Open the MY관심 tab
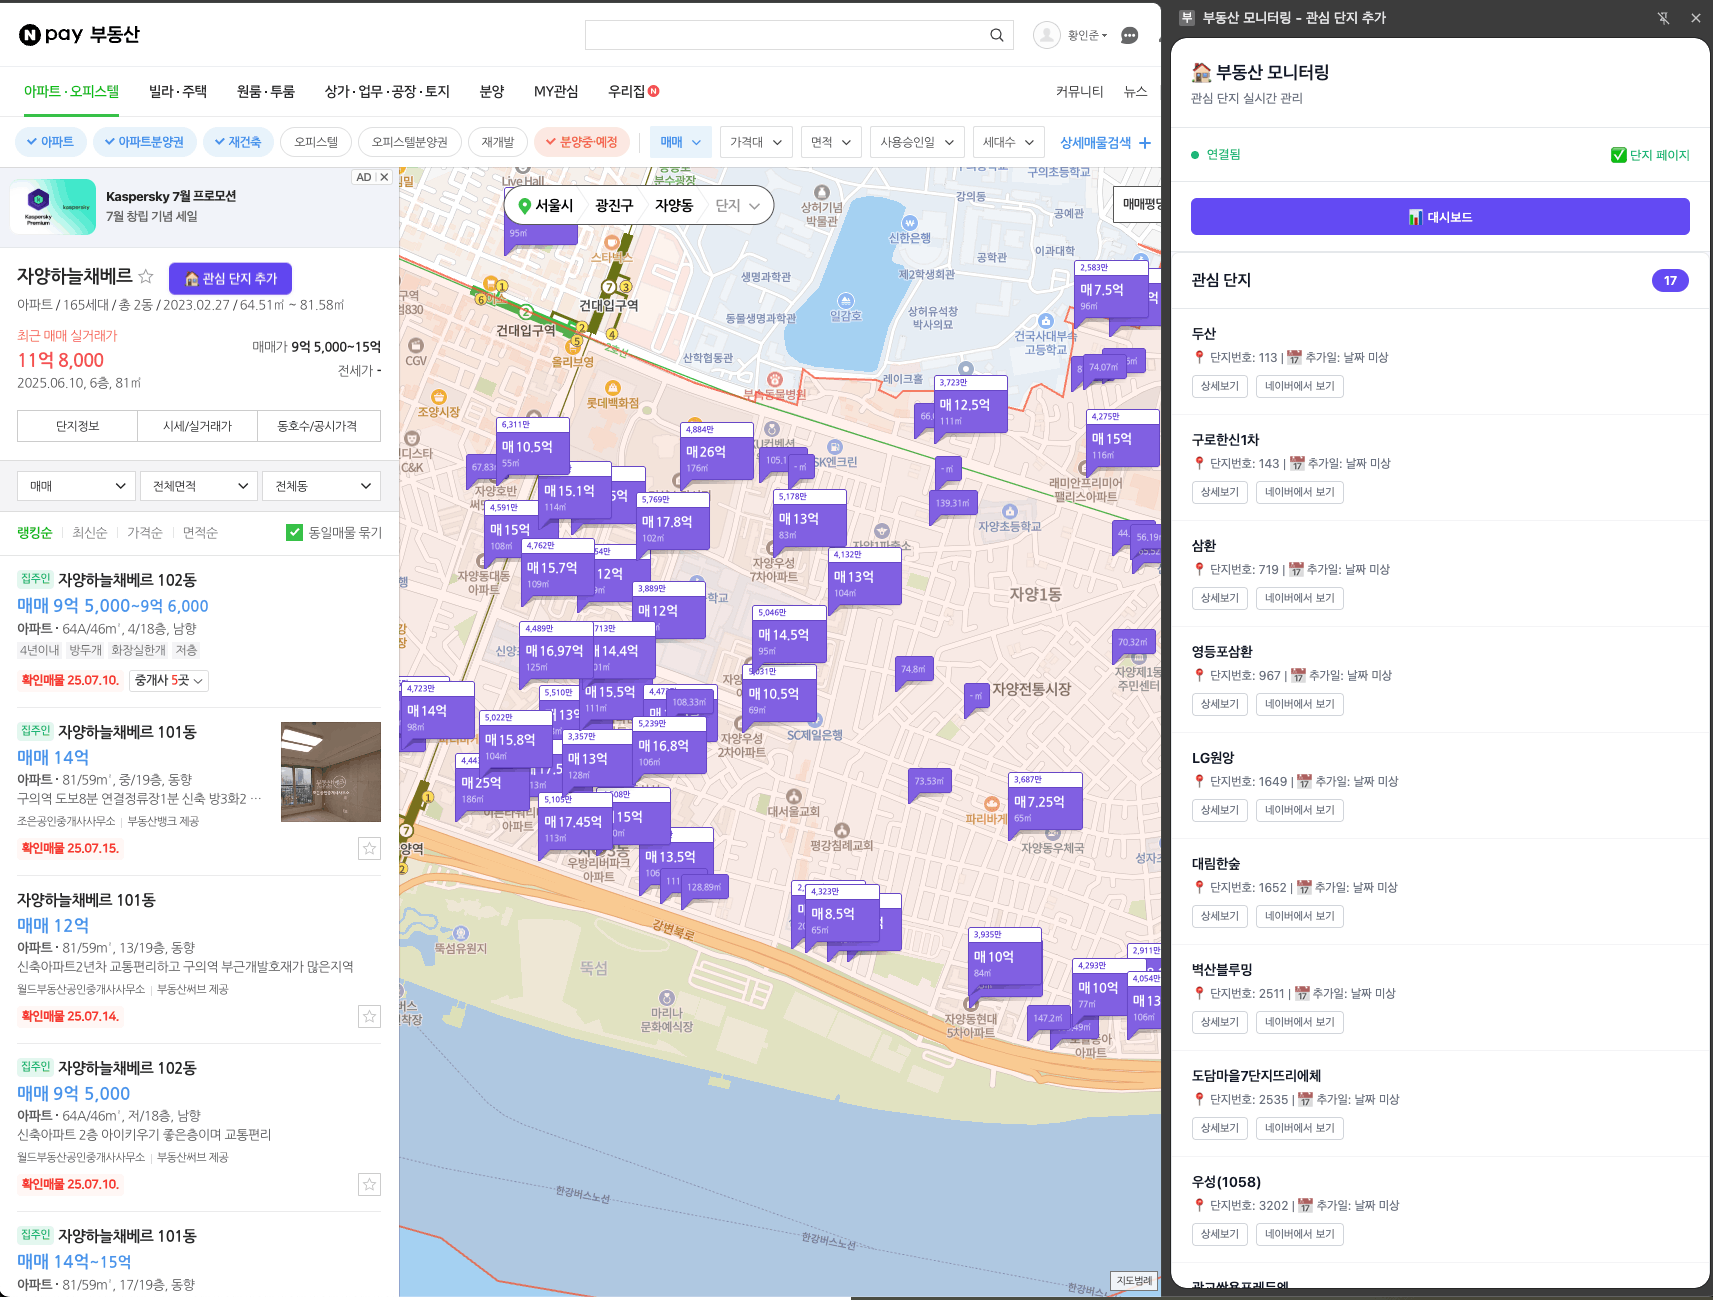This screenshot has height=1300, width=1713. [x=556, y=92]
